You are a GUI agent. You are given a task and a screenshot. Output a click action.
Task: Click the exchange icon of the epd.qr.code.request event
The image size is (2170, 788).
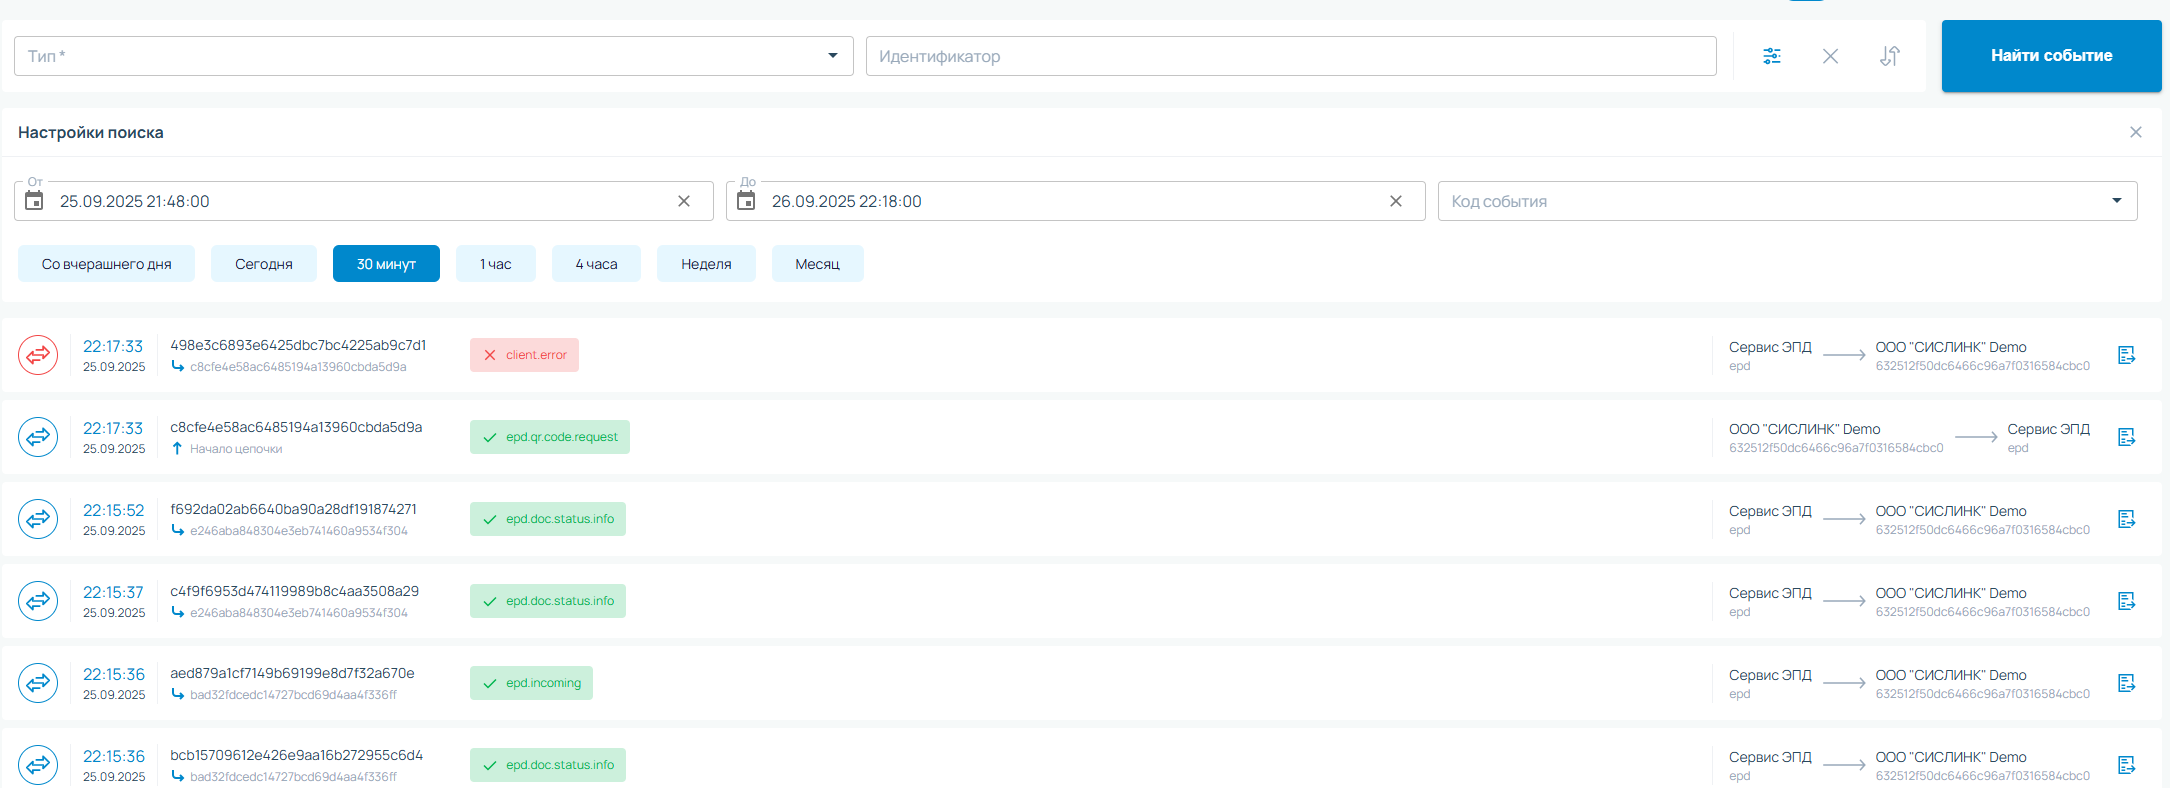tap(38, 437)
